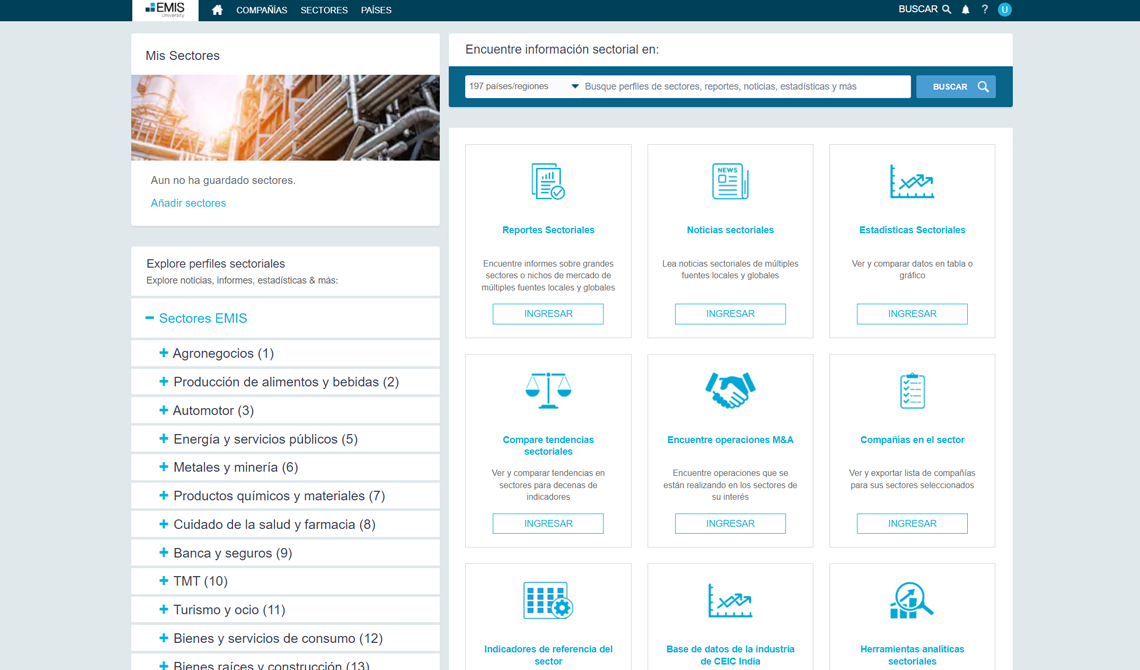The height and width of the screenshot is (670, 1140).
Task: Click INGRESAR under Noticias sectoriales
Action: (730, 314)
